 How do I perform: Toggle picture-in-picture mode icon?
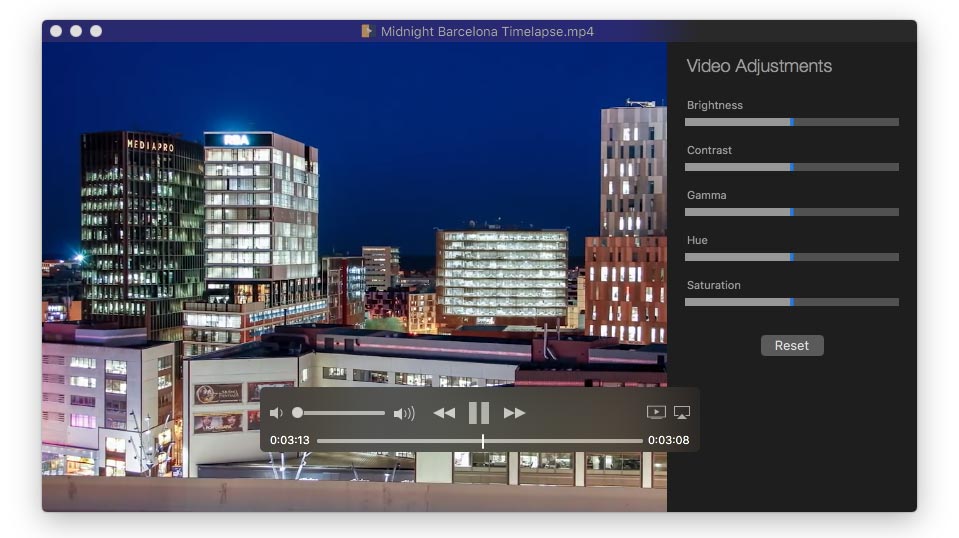tap(656, 412)
